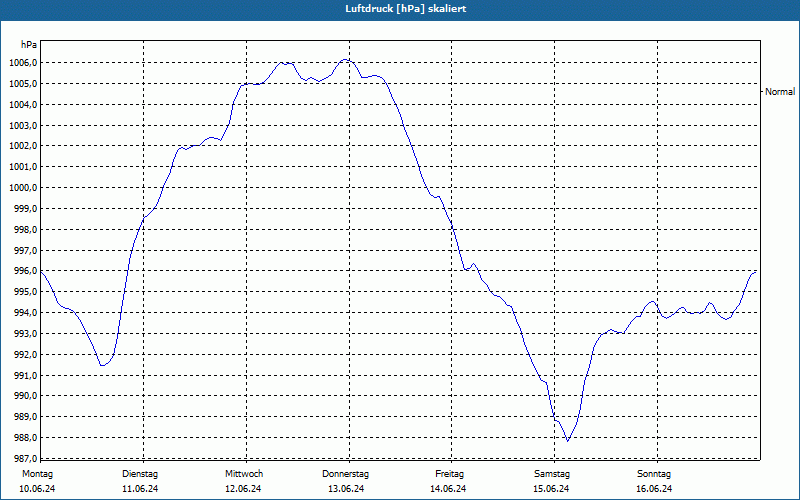
Task: Click the '1002,0' axis value
Action: [x=23, y=146]
